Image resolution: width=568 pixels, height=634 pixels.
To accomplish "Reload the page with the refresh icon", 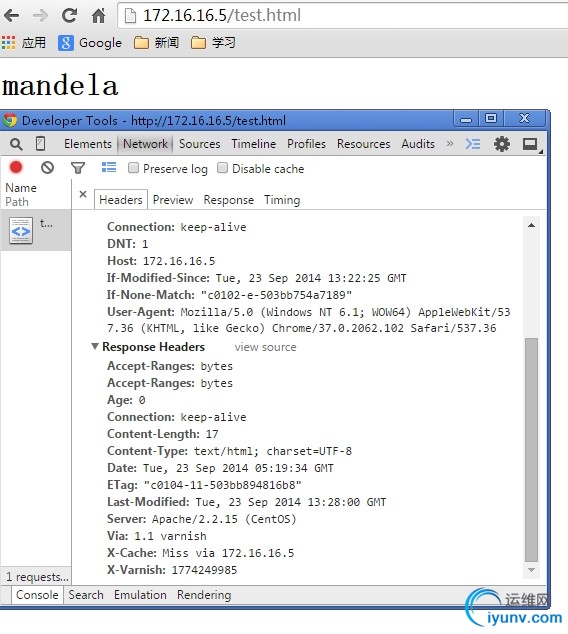I will pyautogui.click(x=70, y=16).
